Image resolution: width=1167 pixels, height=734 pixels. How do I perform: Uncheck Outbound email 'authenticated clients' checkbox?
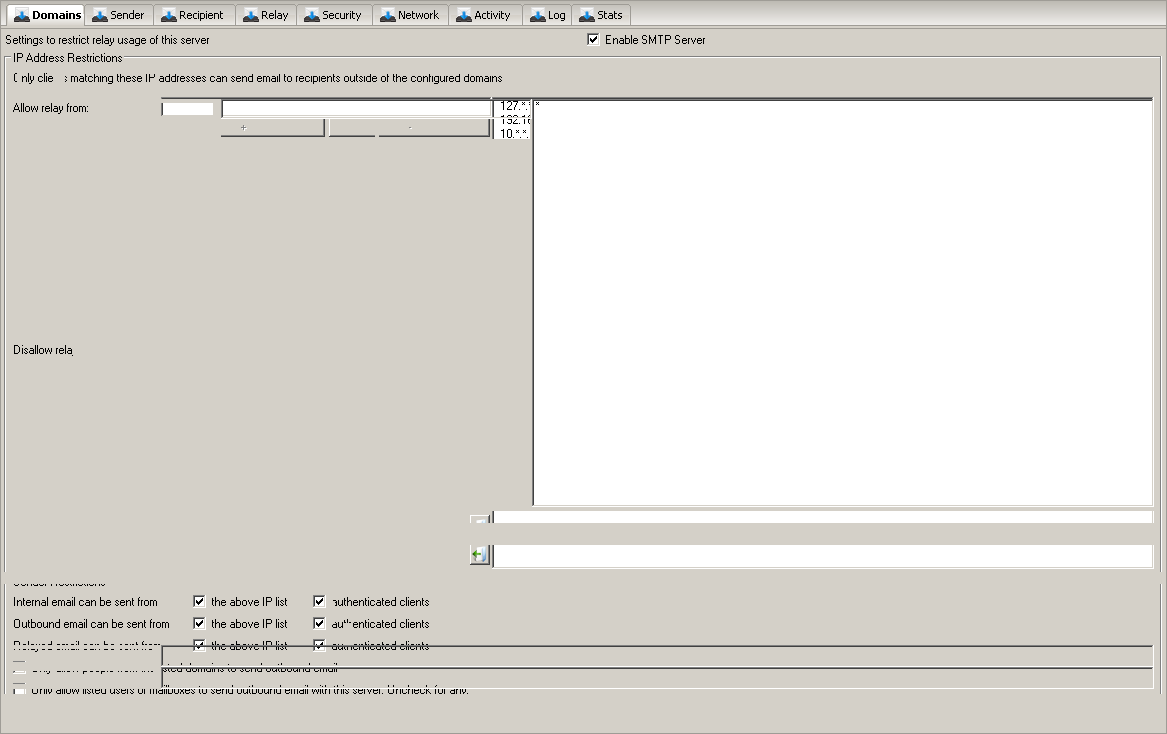(x=320, y=624)
